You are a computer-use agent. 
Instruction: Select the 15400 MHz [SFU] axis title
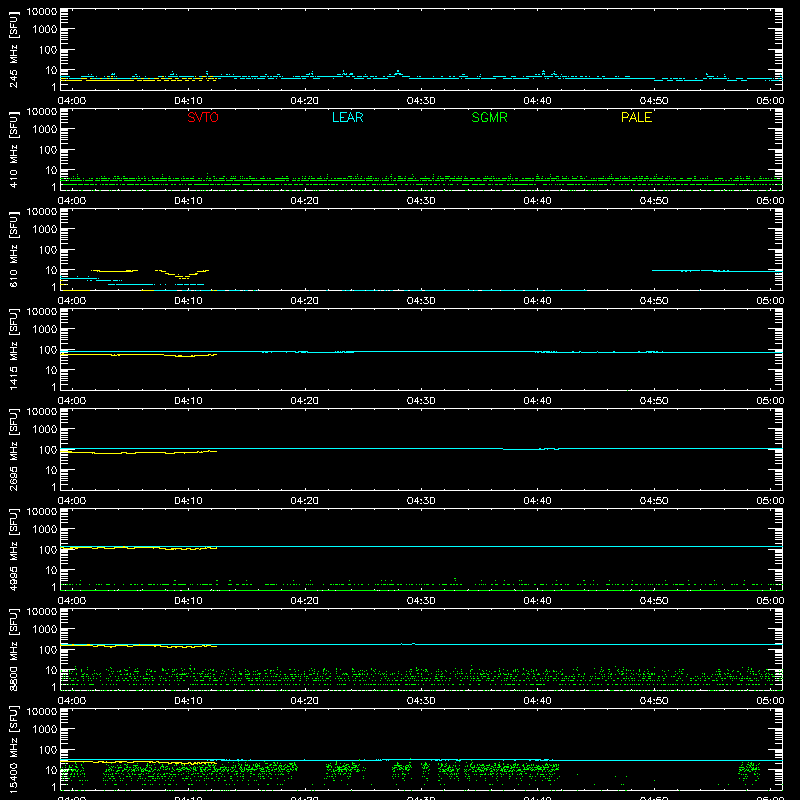pos(13,749)
